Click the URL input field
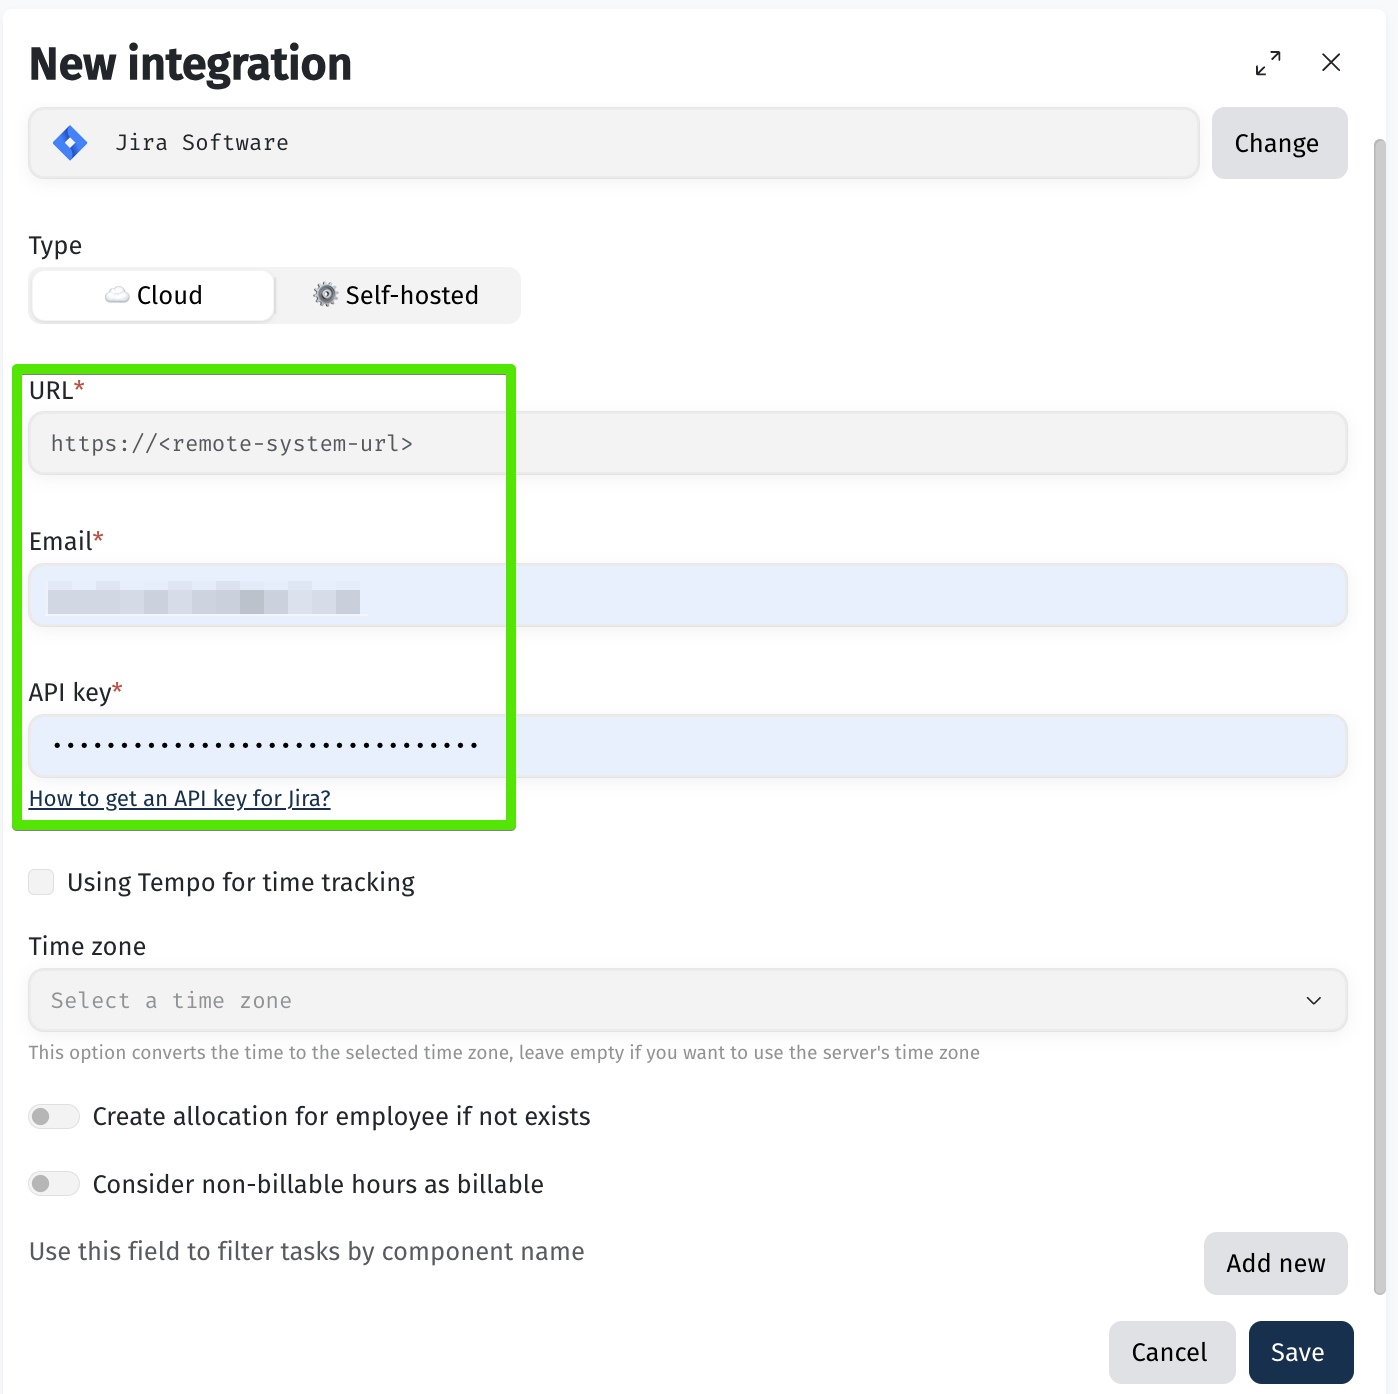 [688, 443]
